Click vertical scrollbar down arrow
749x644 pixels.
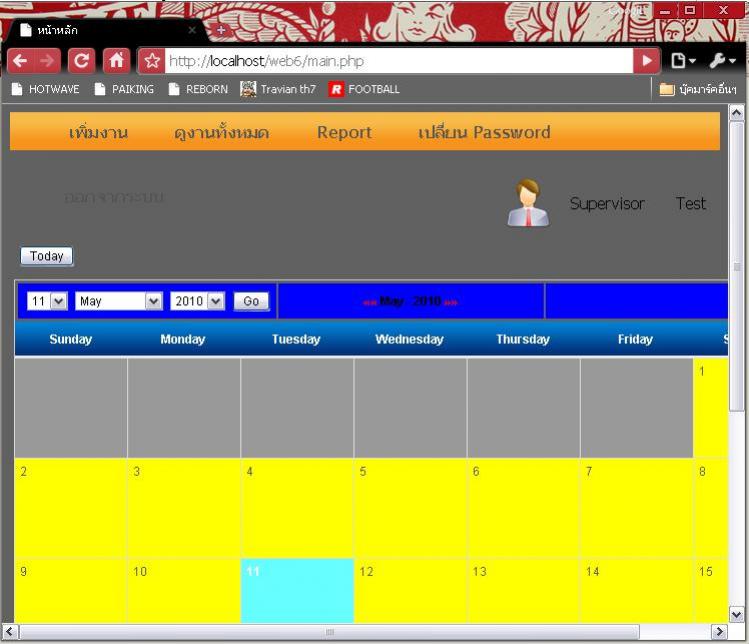click(736, 614)
